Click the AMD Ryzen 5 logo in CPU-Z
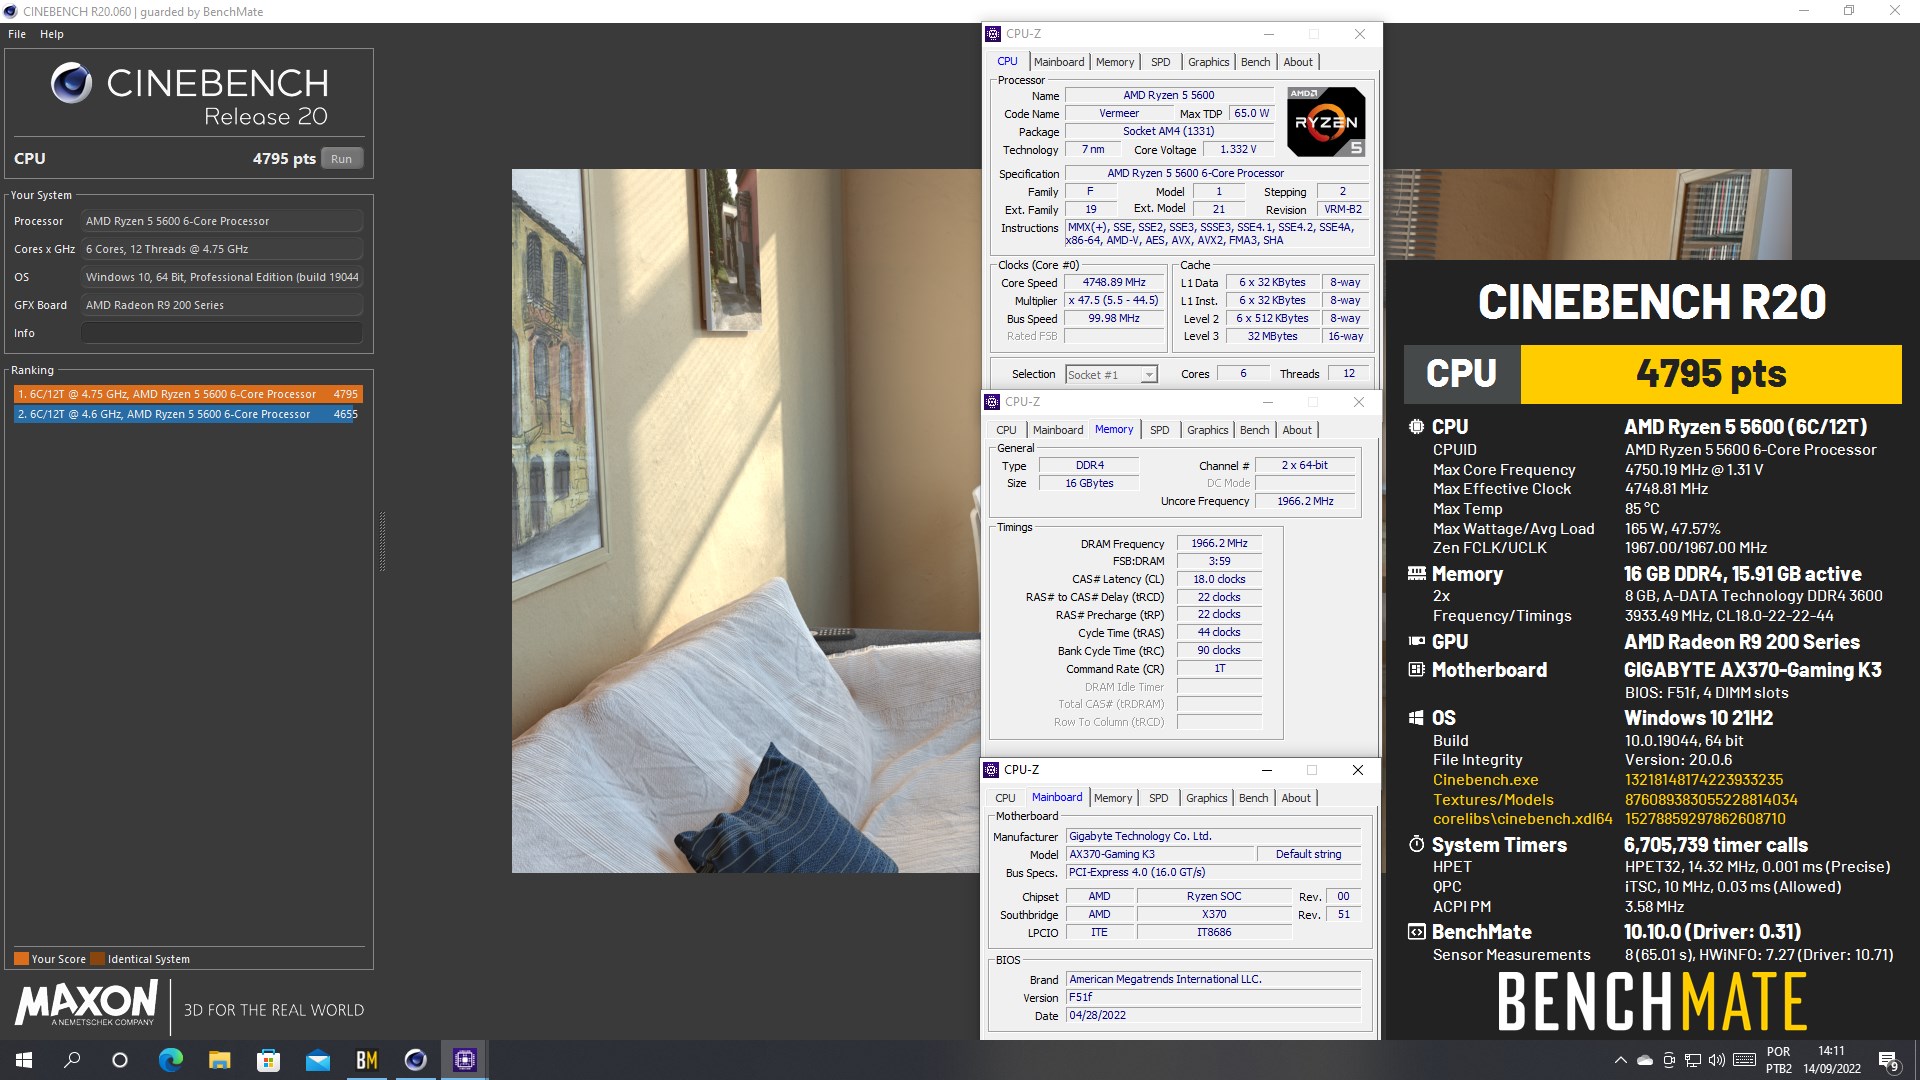The height and width of the screenshot is (1080, 1920). point(1326,122)
